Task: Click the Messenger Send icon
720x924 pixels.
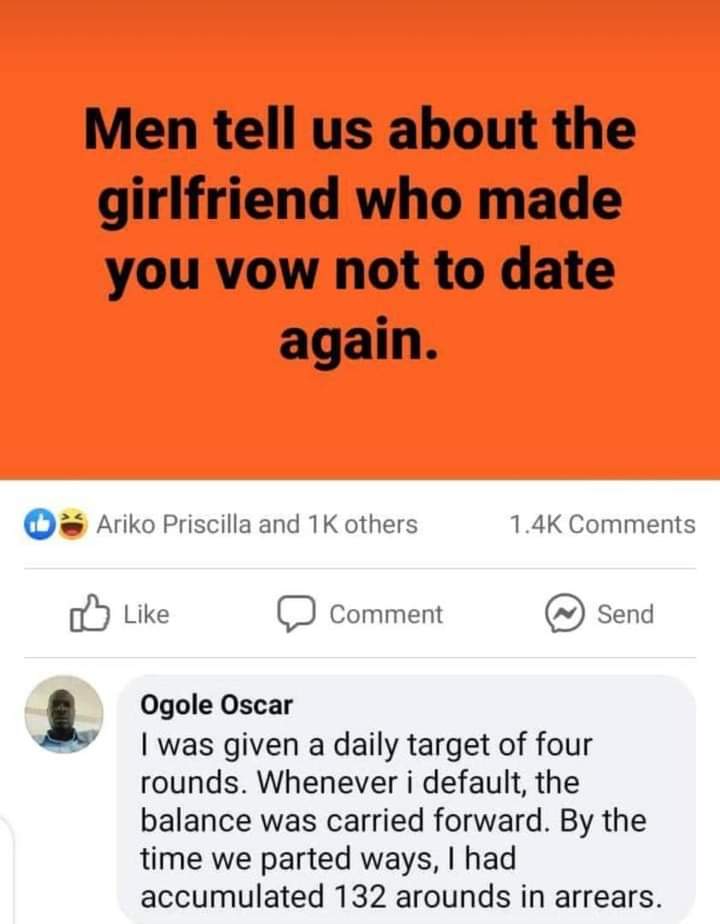Action: 564,613
